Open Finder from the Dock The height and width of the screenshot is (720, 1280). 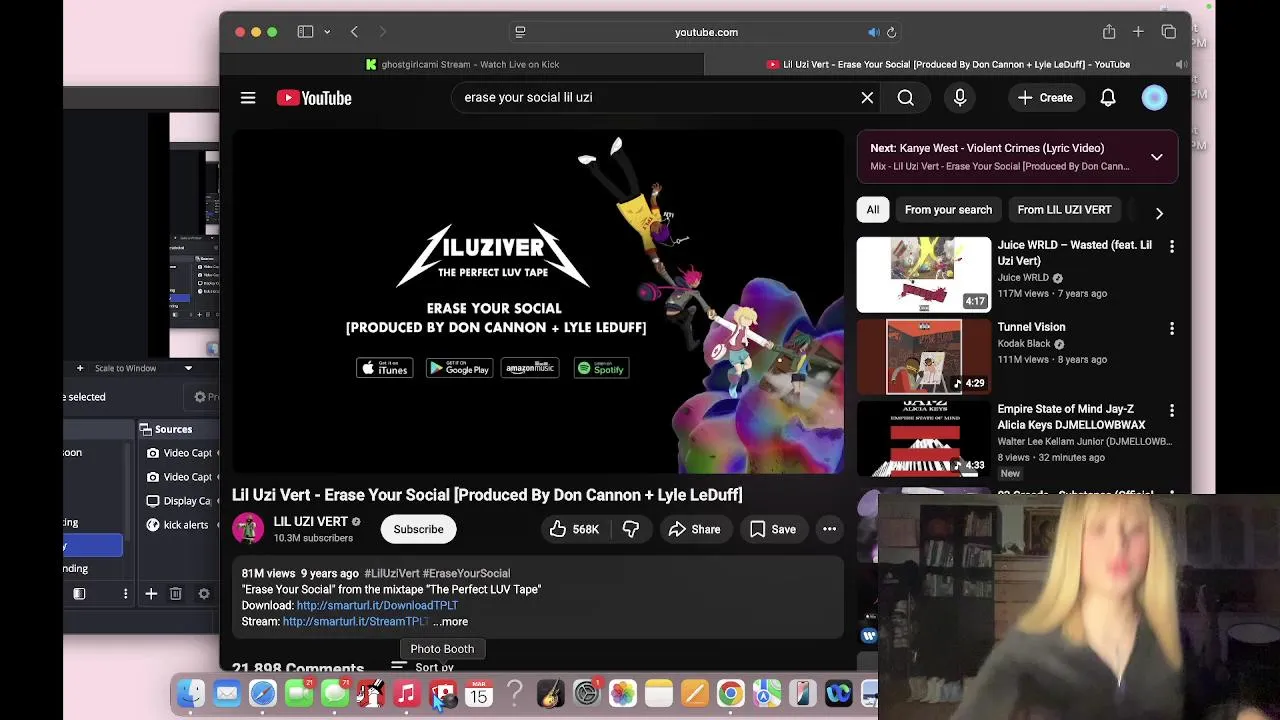pos(191,693)
